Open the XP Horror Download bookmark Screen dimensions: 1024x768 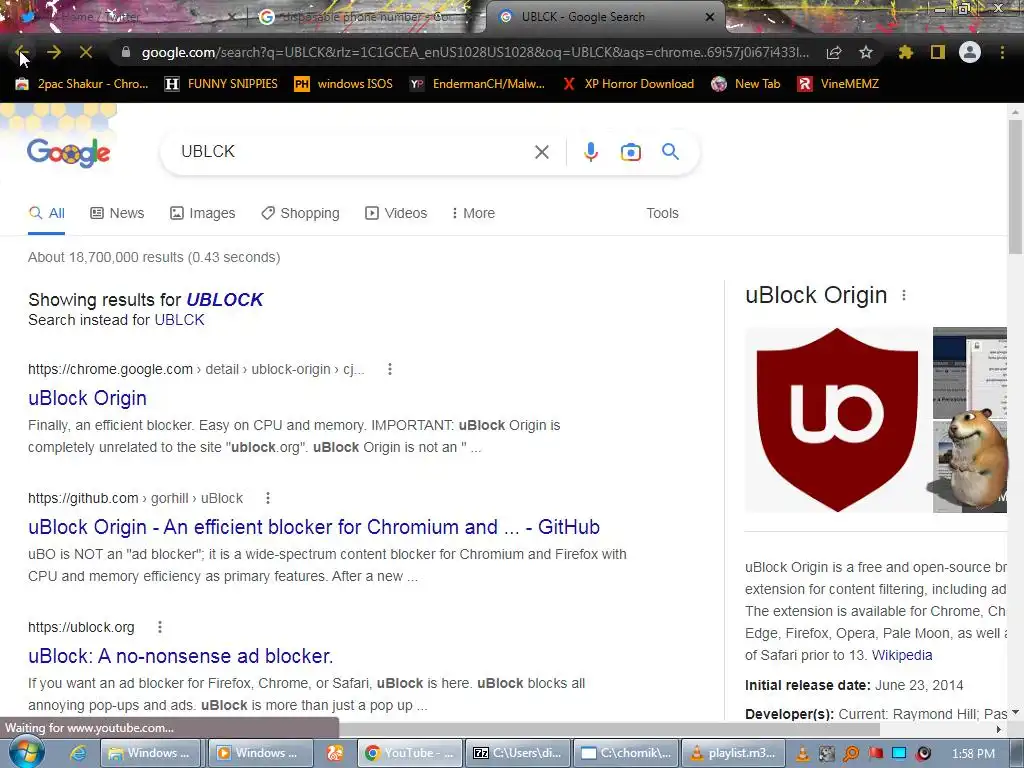(x=628, y=84)
